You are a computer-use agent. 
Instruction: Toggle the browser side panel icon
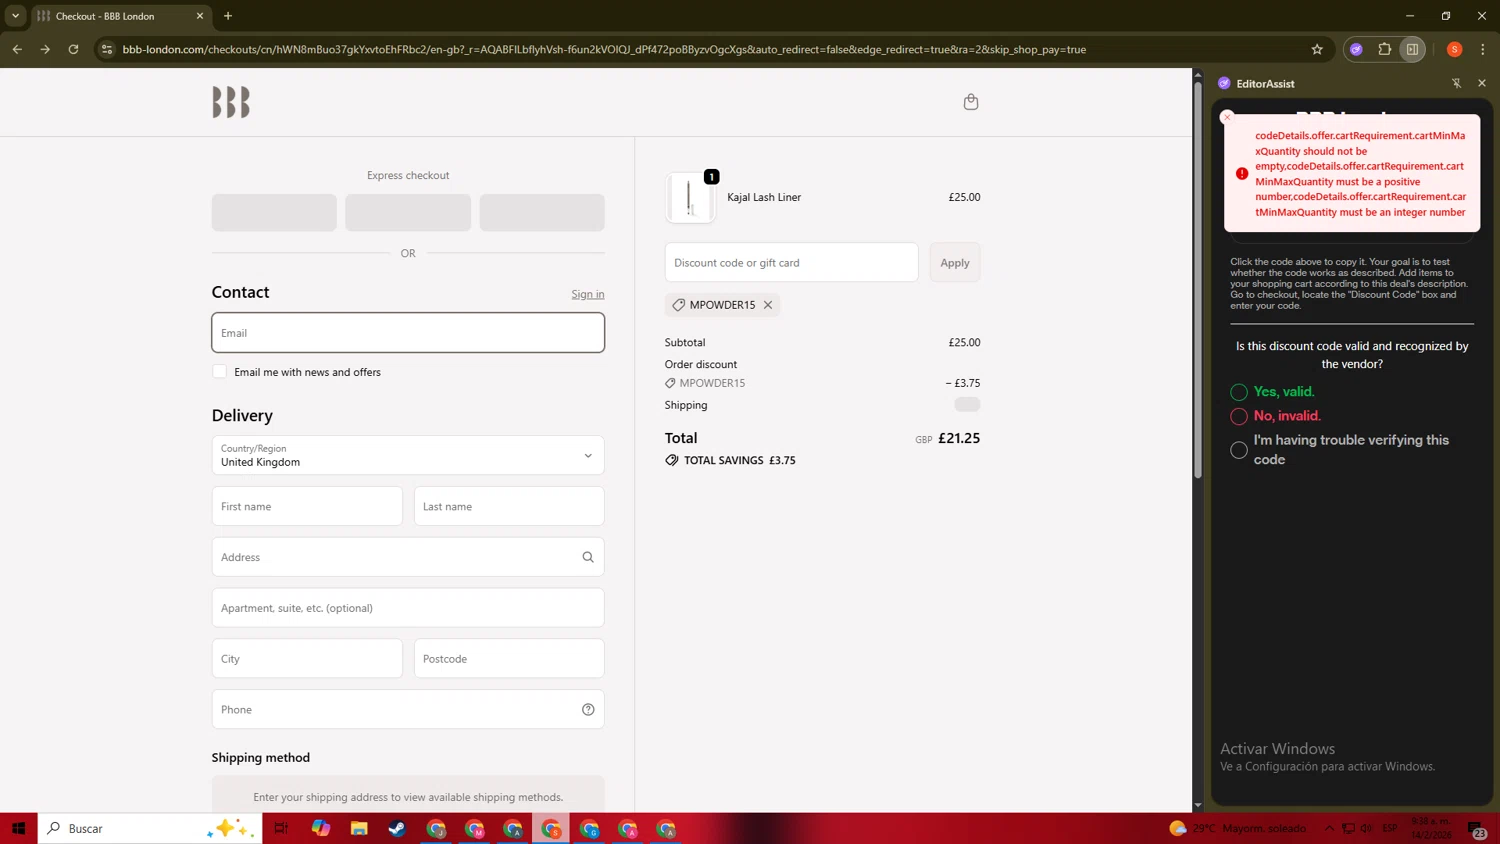pyautogui.click(x=1412, y=49)
